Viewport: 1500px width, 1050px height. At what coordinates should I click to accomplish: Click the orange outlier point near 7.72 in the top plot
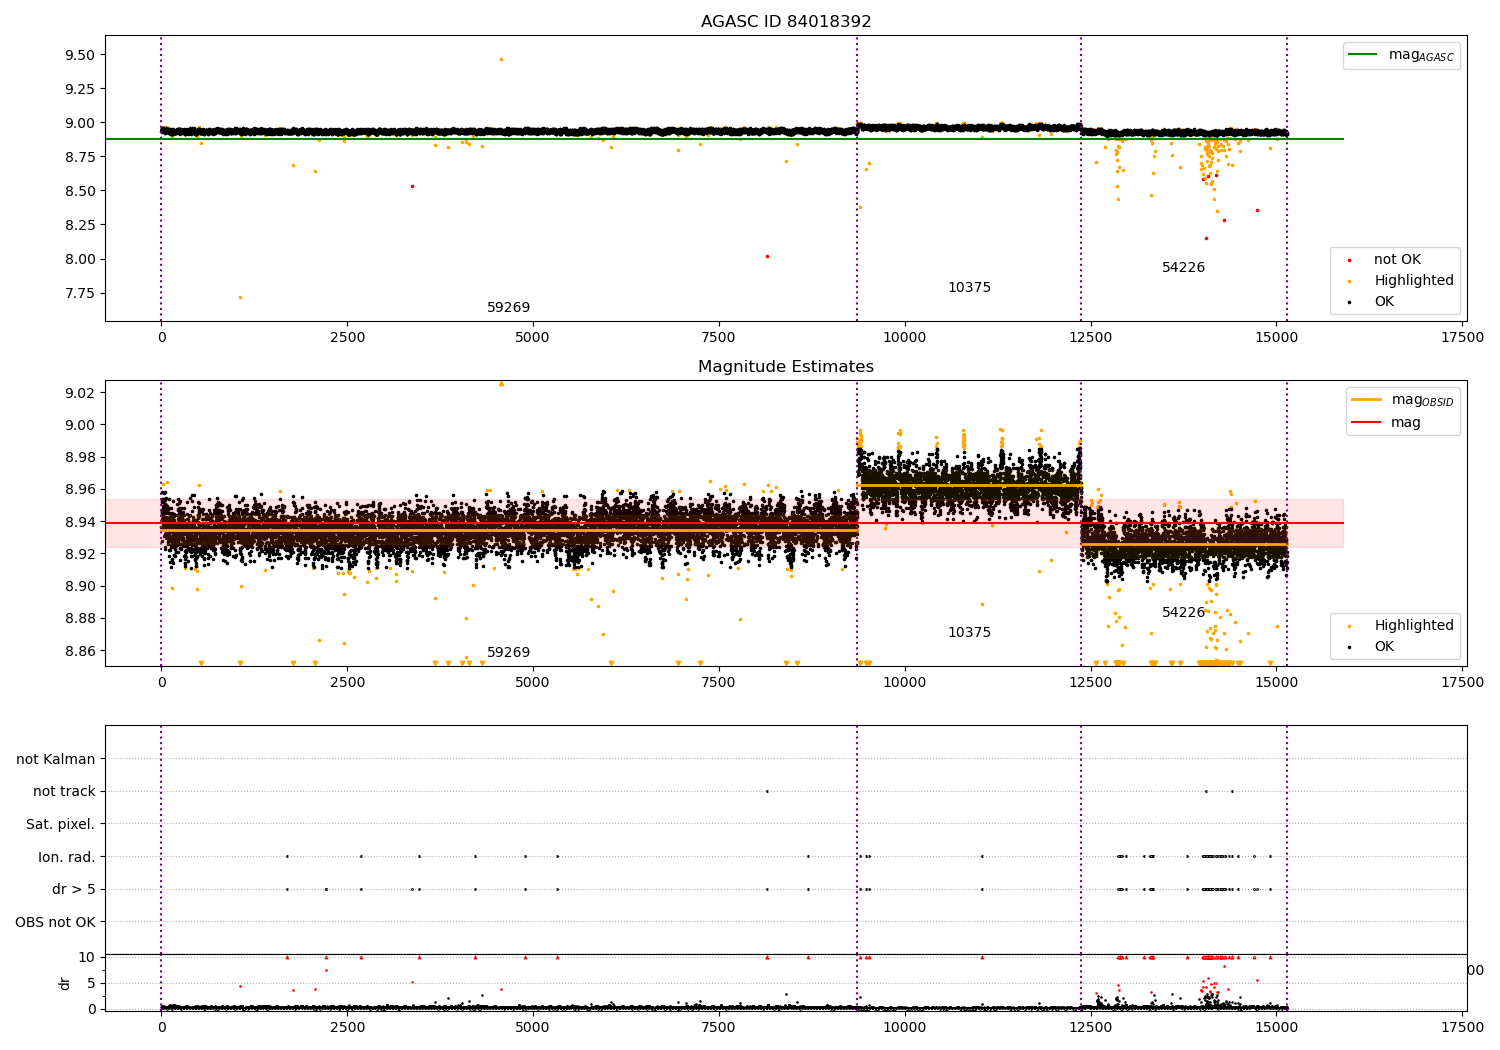[x=240, y=297]
